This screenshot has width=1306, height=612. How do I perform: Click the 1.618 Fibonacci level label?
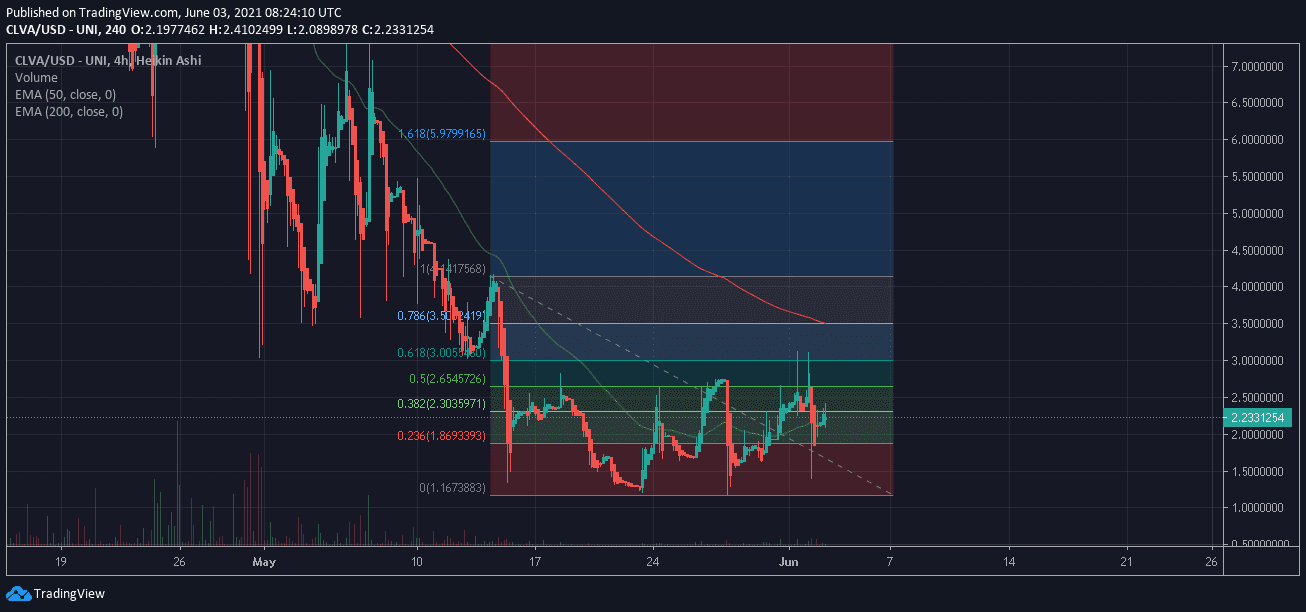[441, 134]
